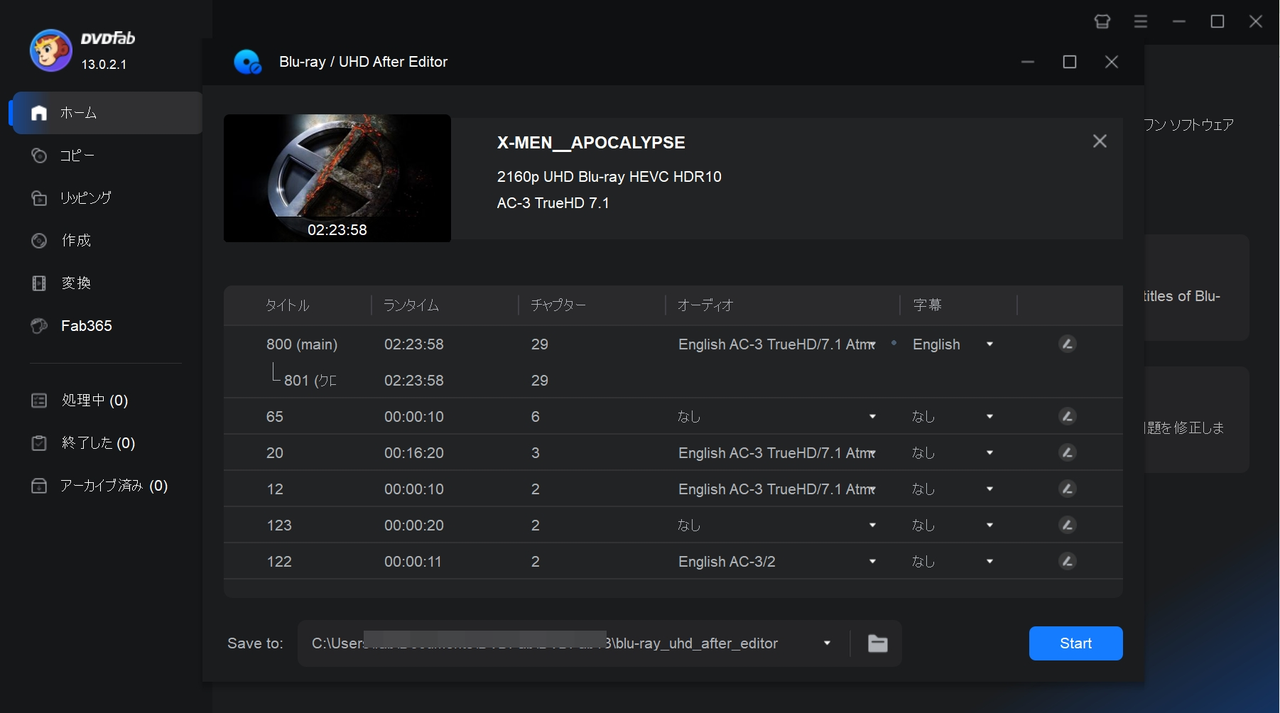Click the home icon in sidebar

pos(39,113)
